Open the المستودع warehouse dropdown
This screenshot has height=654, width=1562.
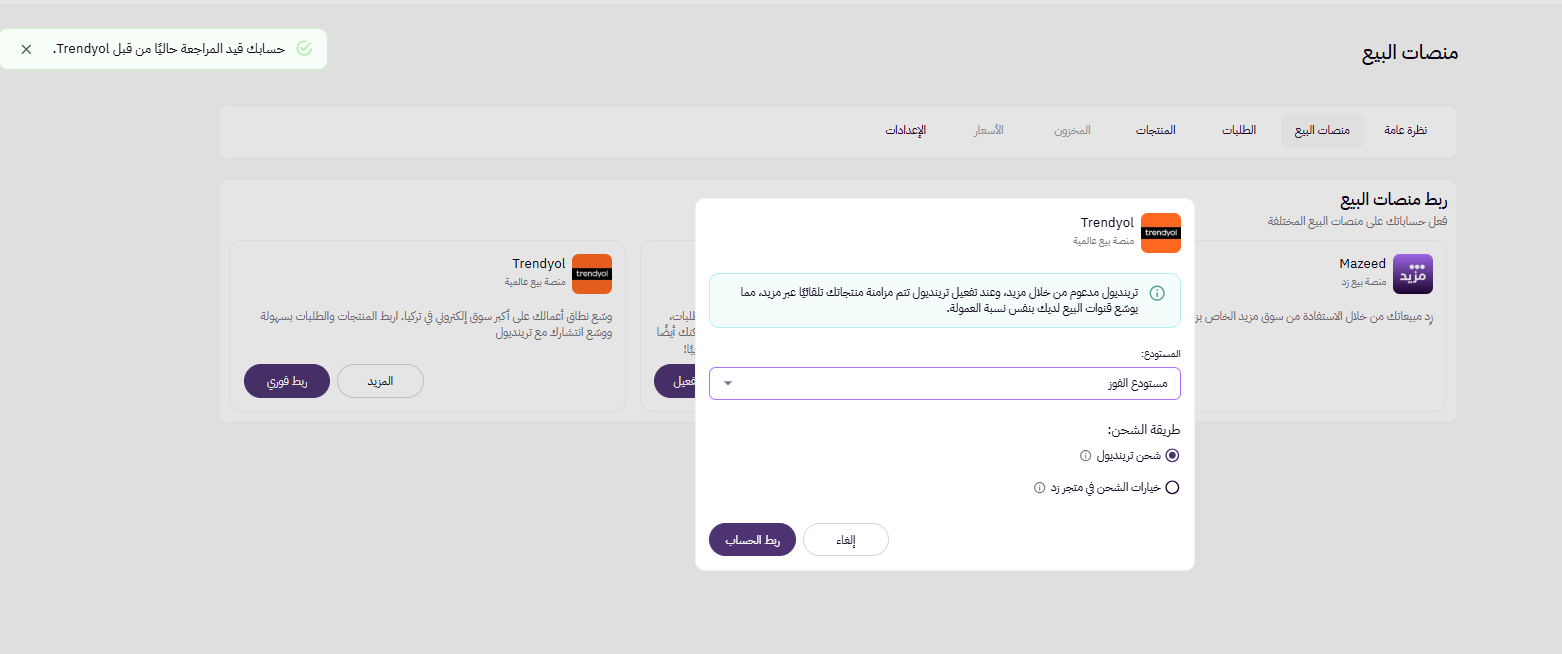(x=944, y=383)
